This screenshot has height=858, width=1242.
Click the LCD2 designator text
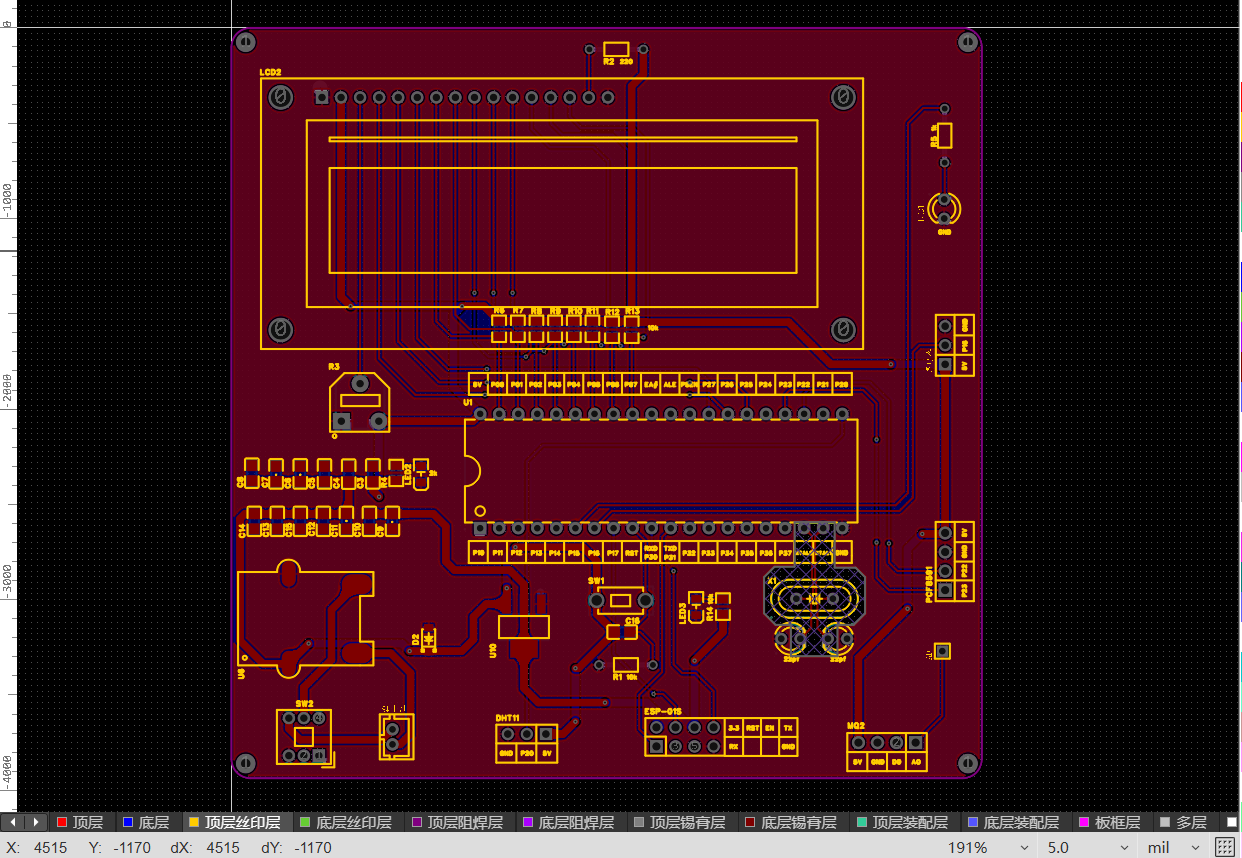tap(270, 73)
